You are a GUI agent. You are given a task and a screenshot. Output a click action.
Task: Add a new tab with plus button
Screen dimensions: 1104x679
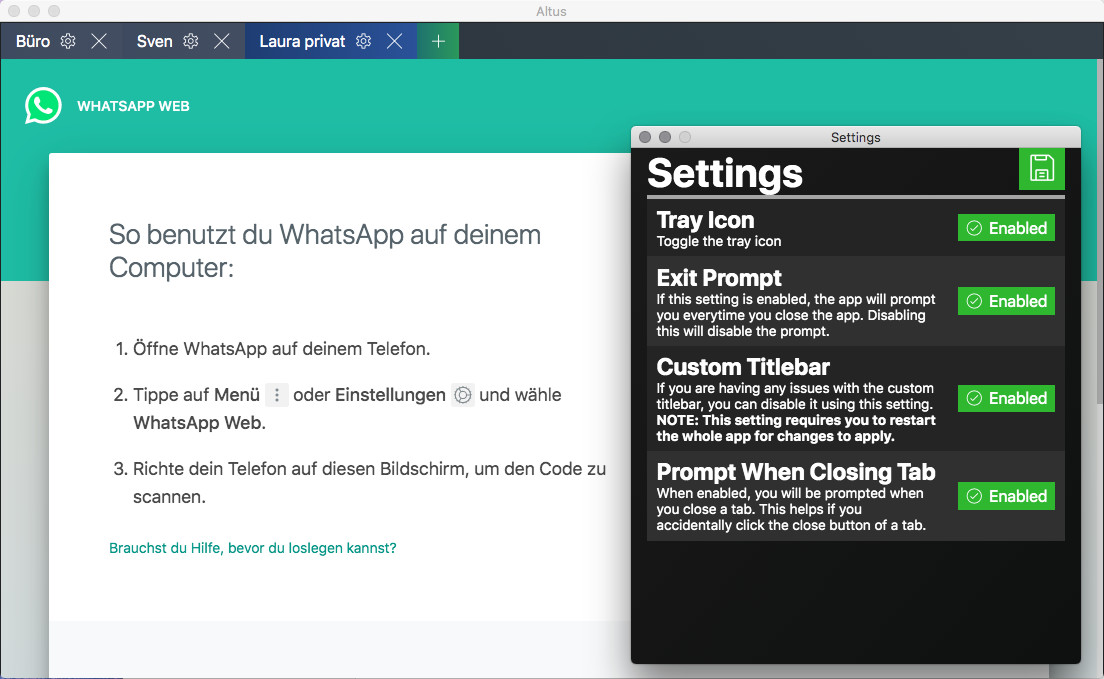coord(438,41)
